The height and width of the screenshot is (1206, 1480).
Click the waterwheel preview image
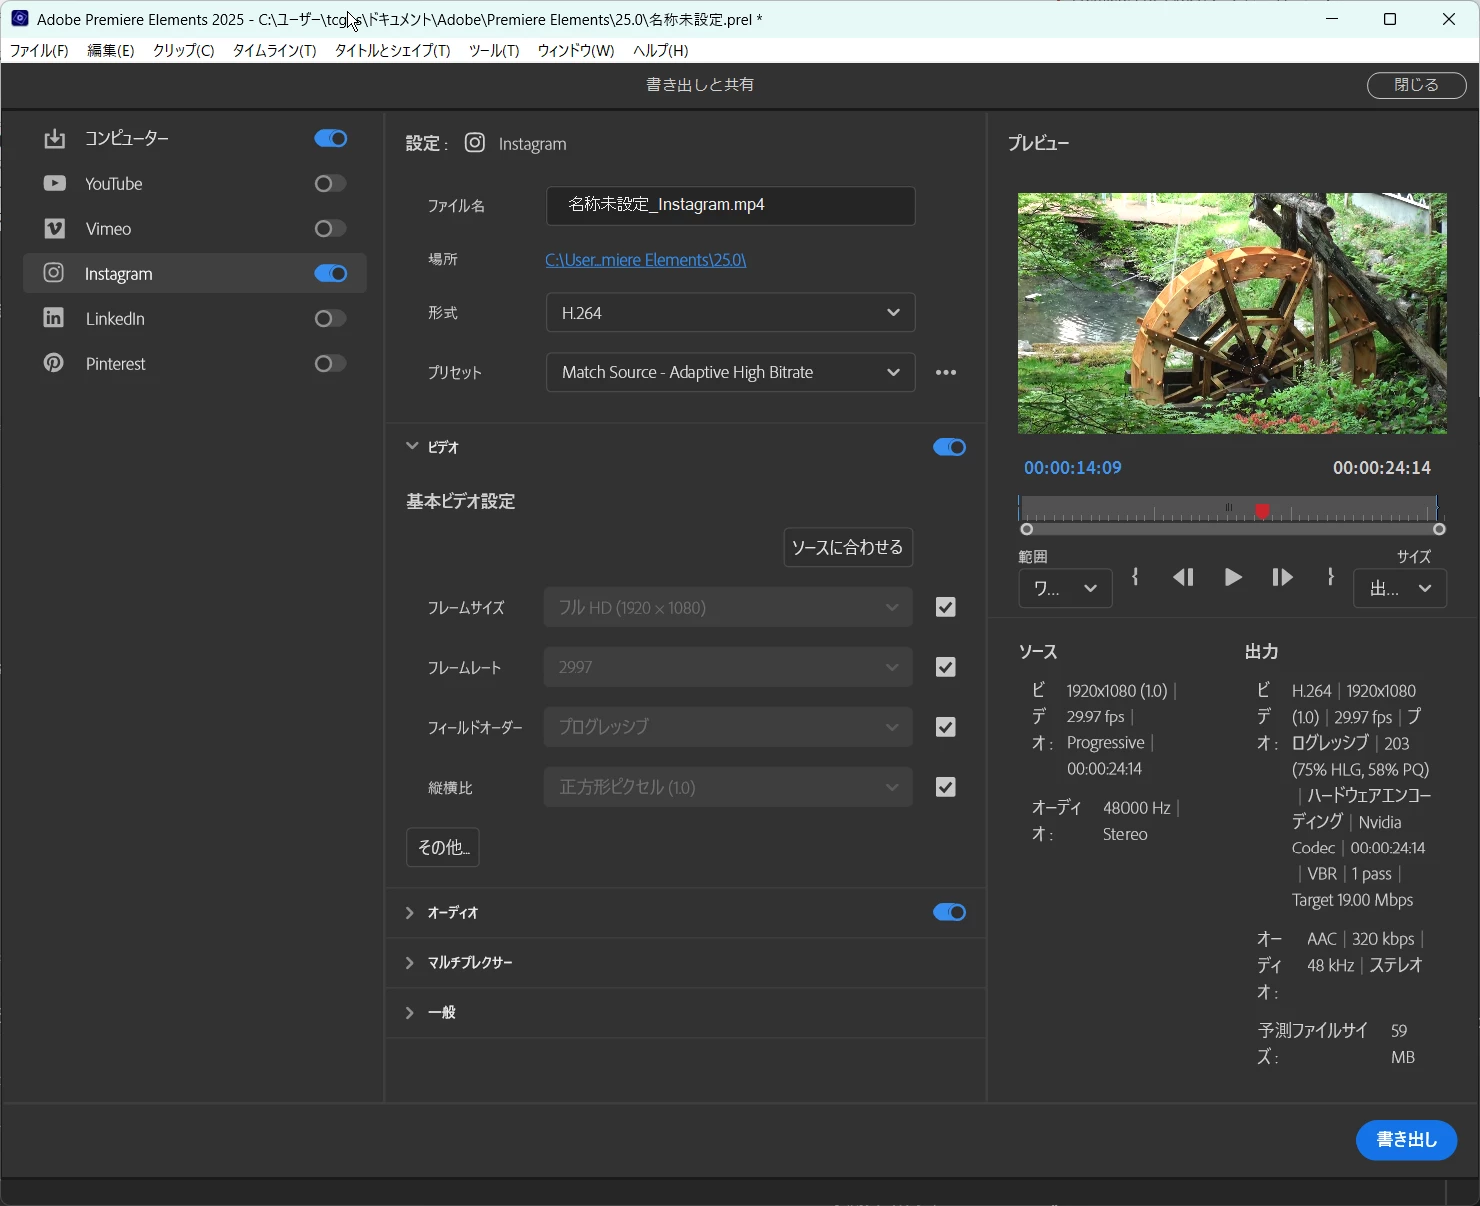tap(1232, 313)
